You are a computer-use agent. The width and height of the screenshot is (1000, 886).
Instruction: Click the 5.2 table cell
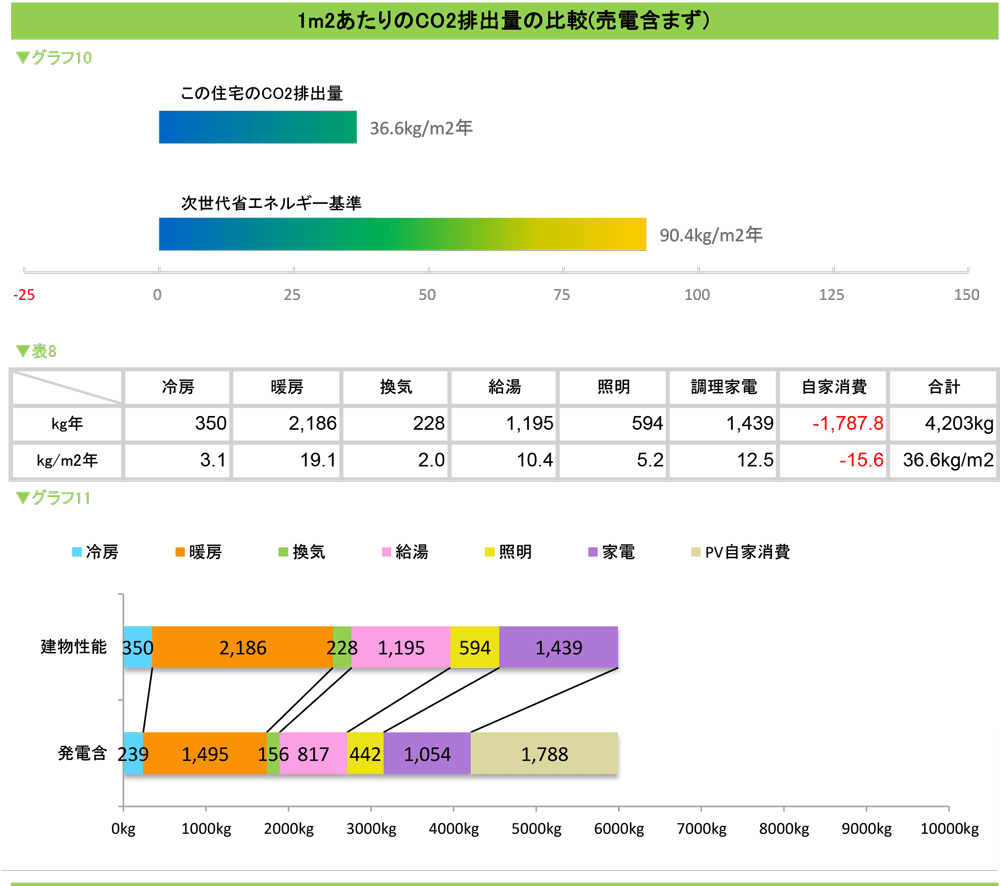(x=614, y=460)
